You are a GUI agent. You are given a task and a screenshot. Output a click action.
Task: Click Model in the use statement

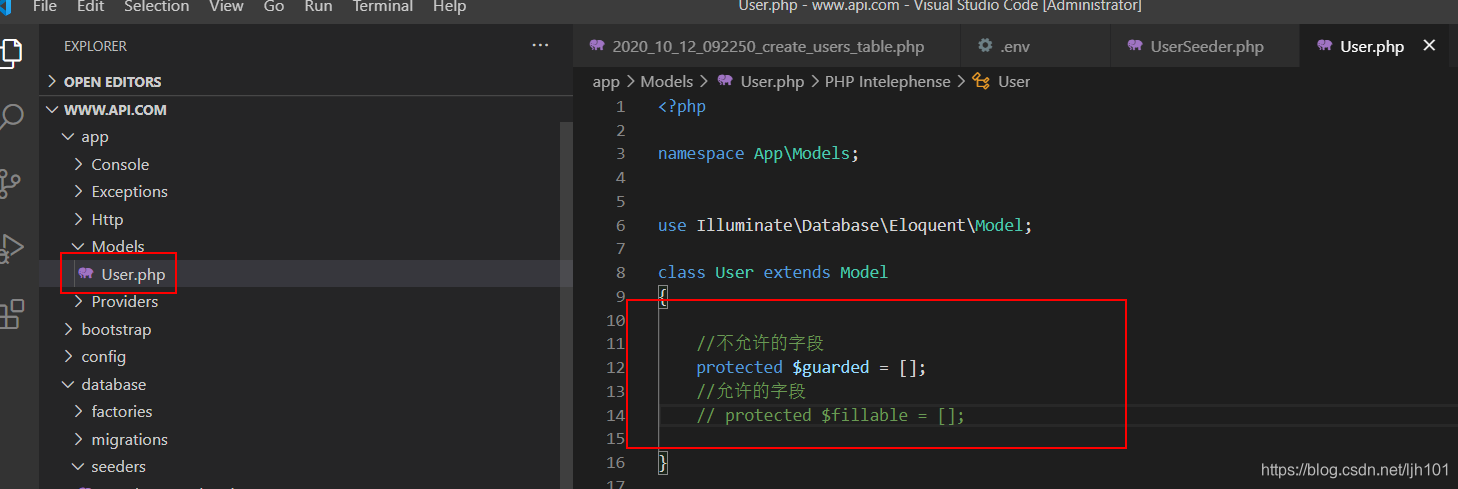1000,226
